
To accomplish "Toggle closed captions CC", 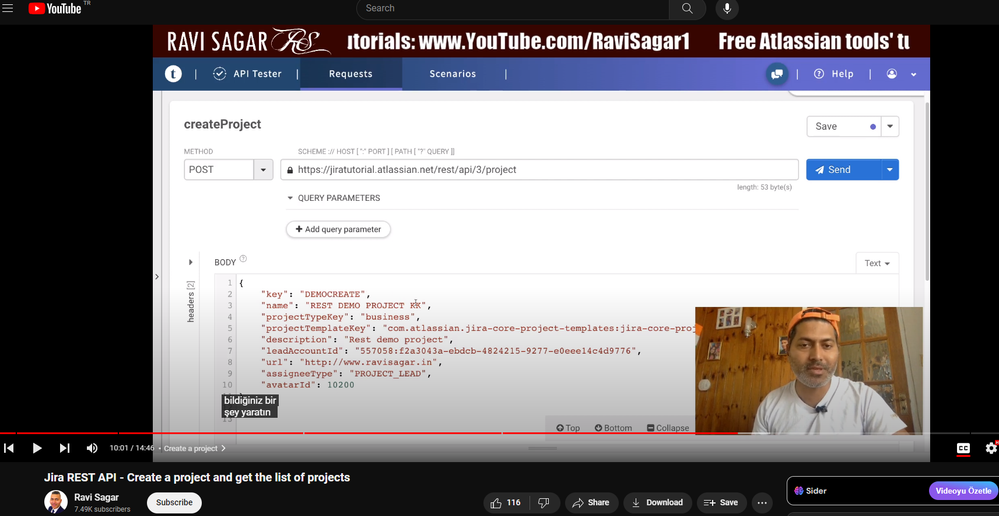I will (963, 448).
